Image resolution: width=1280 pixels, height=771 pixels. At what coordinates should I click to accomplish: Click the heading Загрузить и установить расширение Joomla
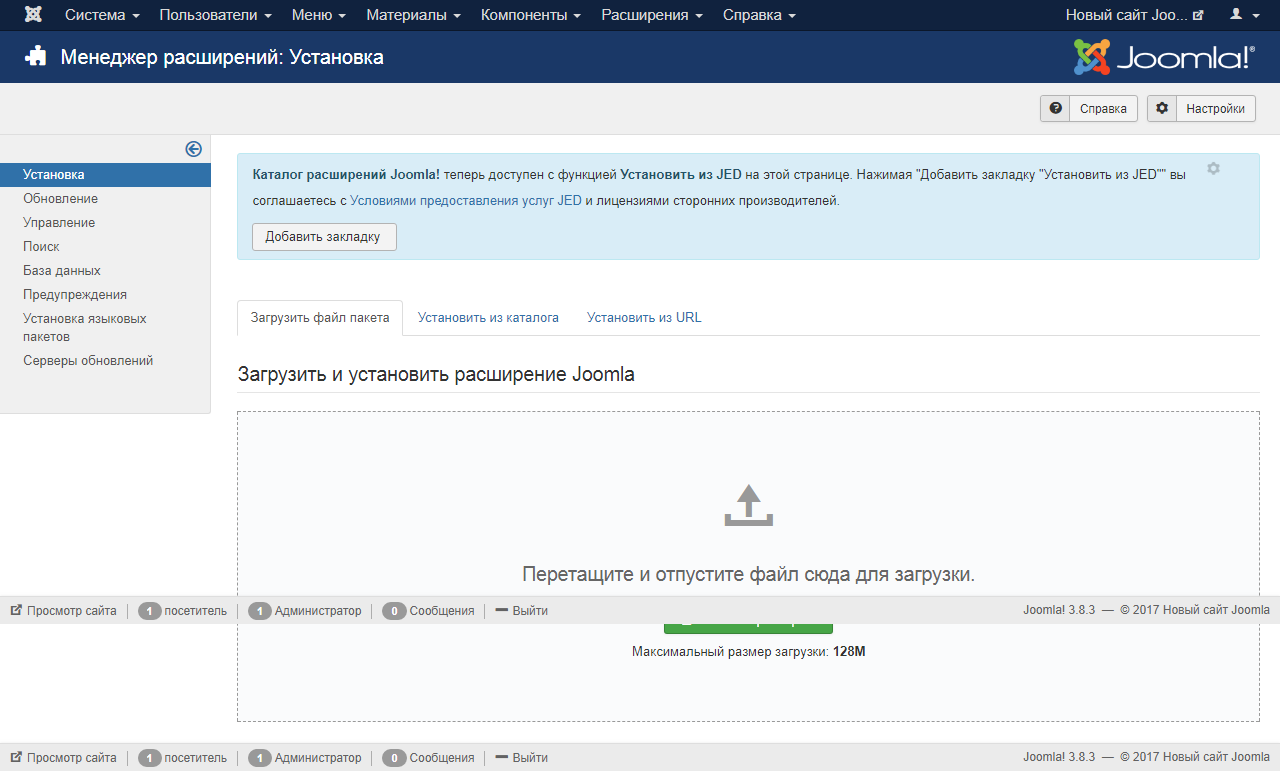(x=436, y=375)
